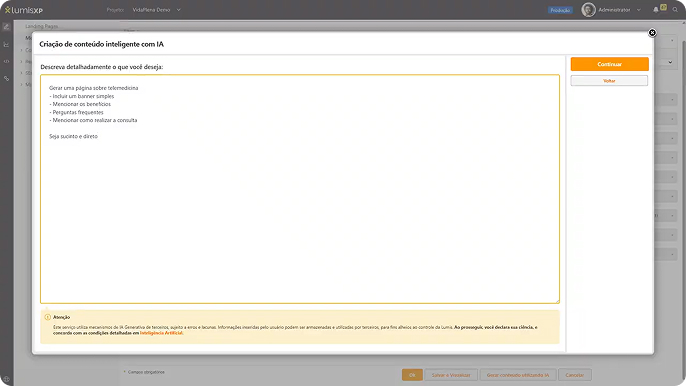This screenshot has height=386, width=686.
Task: Open the code brackets sidebar icon
Action: tap(6, 61)
